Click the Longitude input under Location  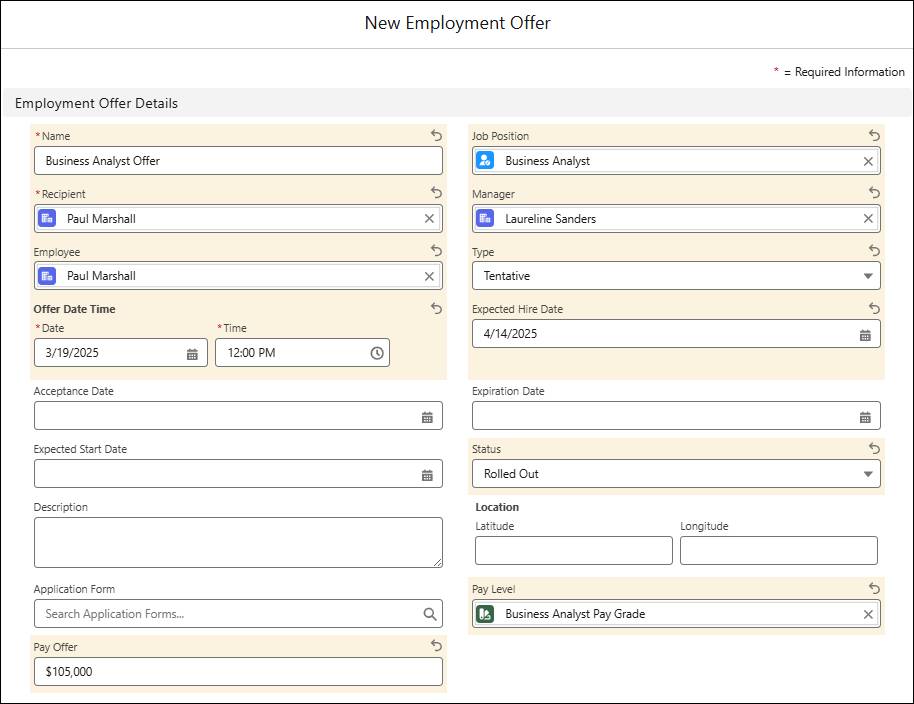tap(779, 550)
